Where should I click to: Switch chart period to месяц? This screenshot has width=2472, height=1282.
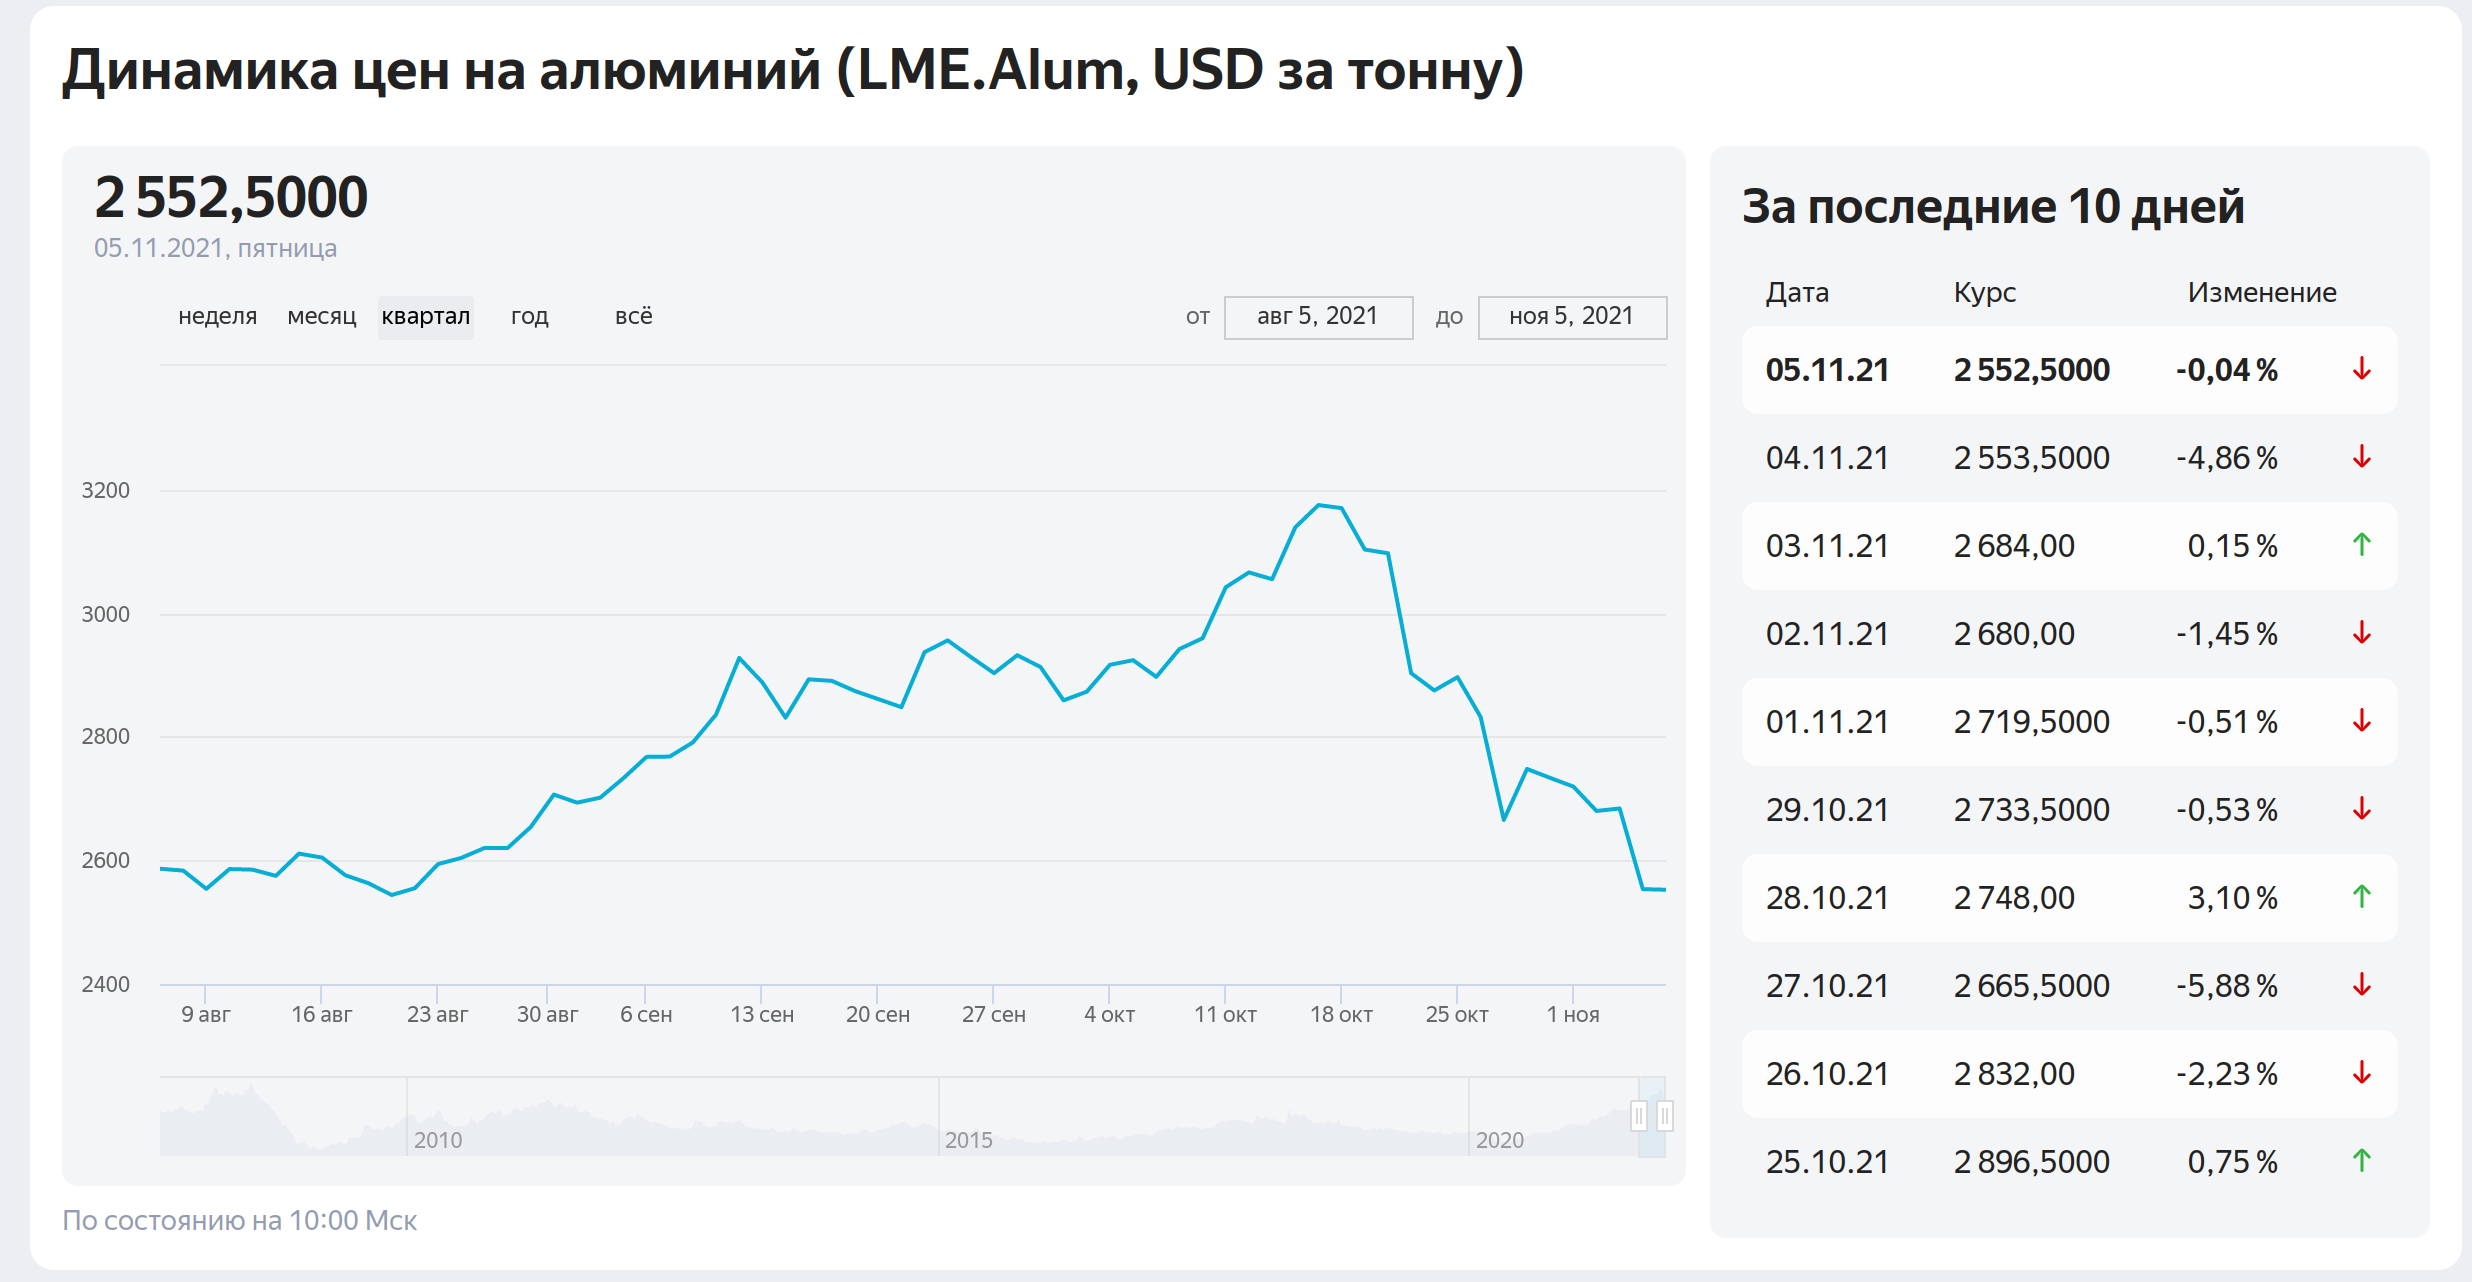point(322,317)
